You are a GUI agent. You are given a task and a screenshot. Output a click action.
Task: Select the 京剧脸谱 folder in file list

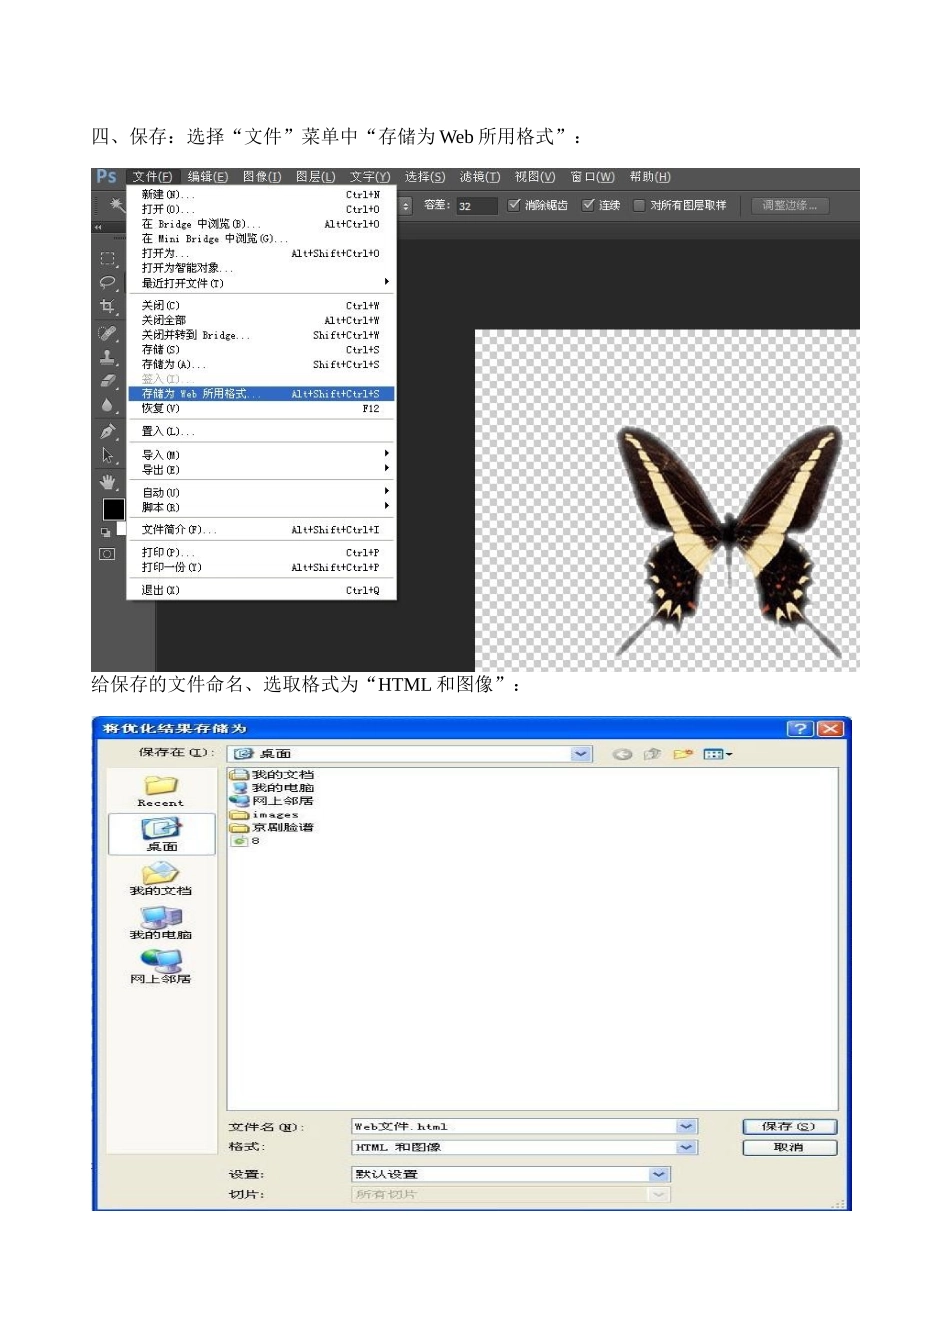click(272, 828)
